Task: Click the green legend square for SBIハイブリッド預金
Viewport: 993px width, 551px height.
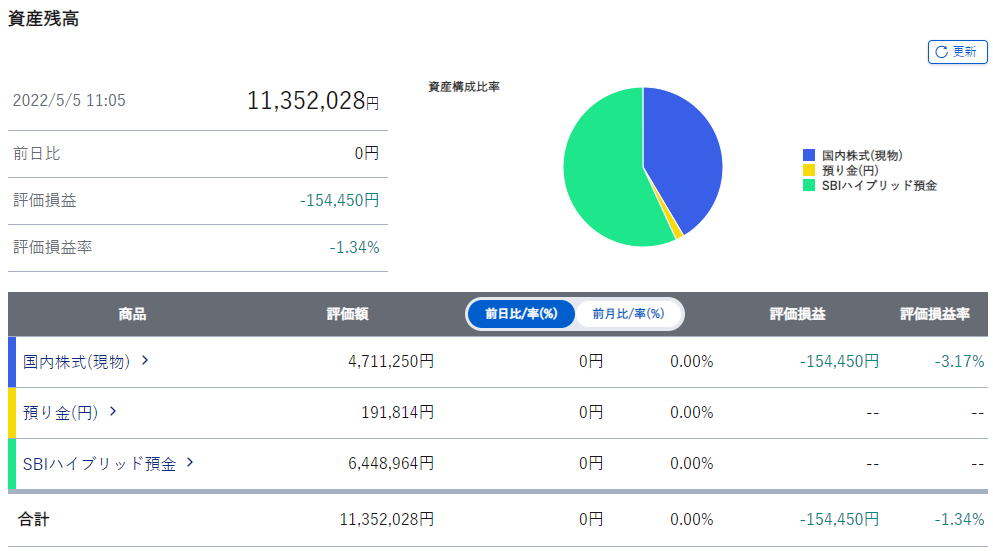Action: pos(809,186)
